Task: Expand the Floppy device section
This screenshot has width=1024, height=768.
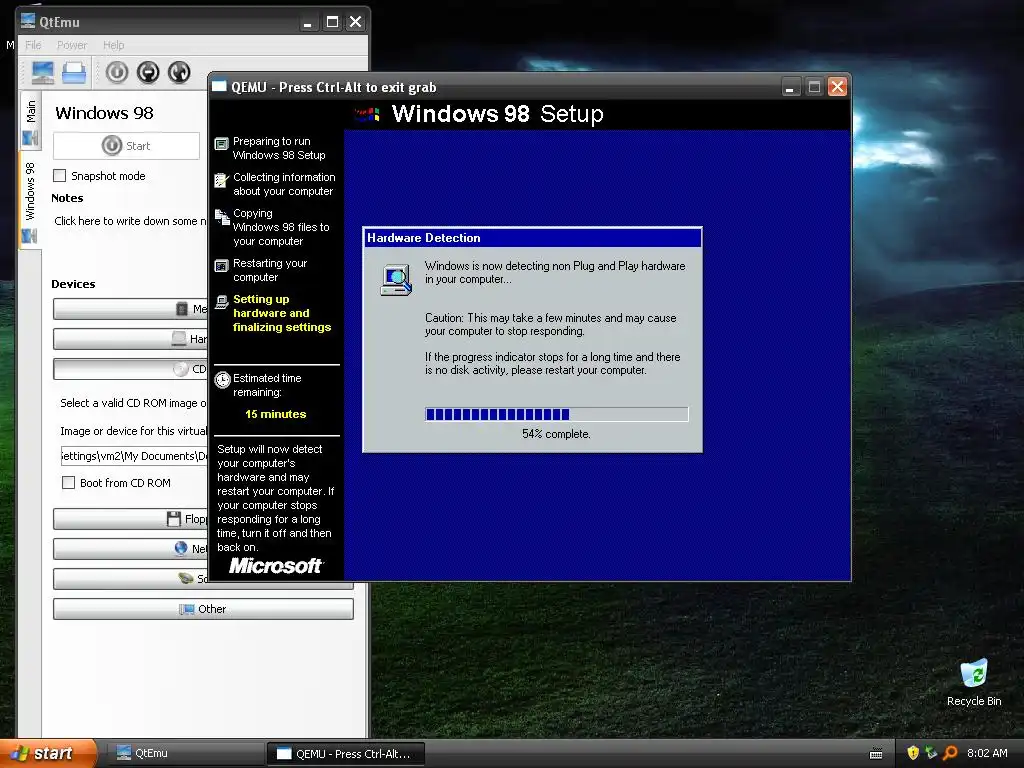Action: click(x=131, y=519)
